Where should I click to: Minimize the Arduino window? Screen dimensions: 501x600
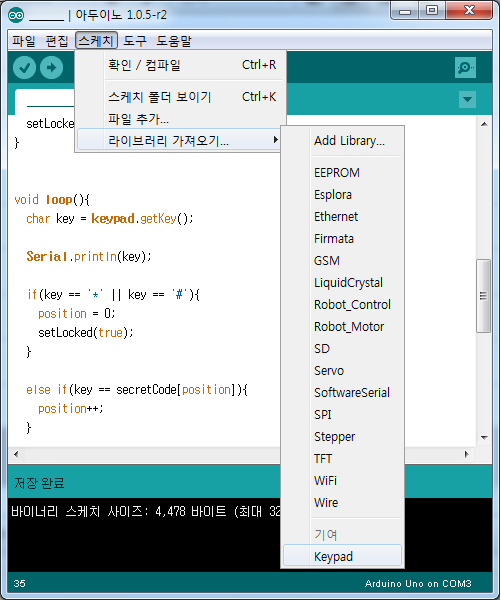[405, 11]
